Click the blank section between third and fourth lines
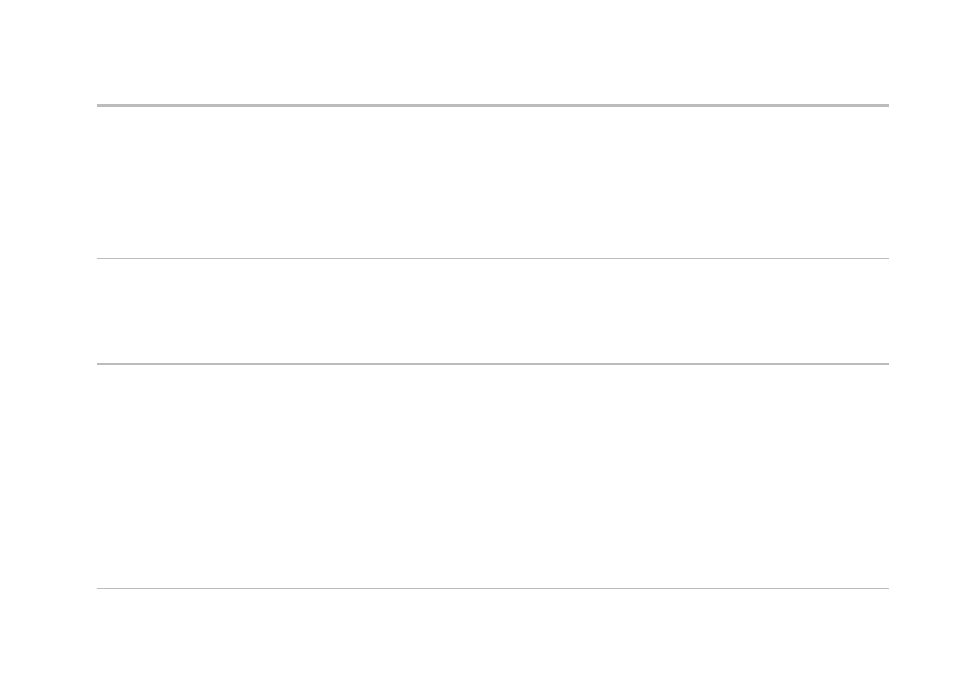The width and height of the screenshot is (953, 676). (x=492, y=477)
